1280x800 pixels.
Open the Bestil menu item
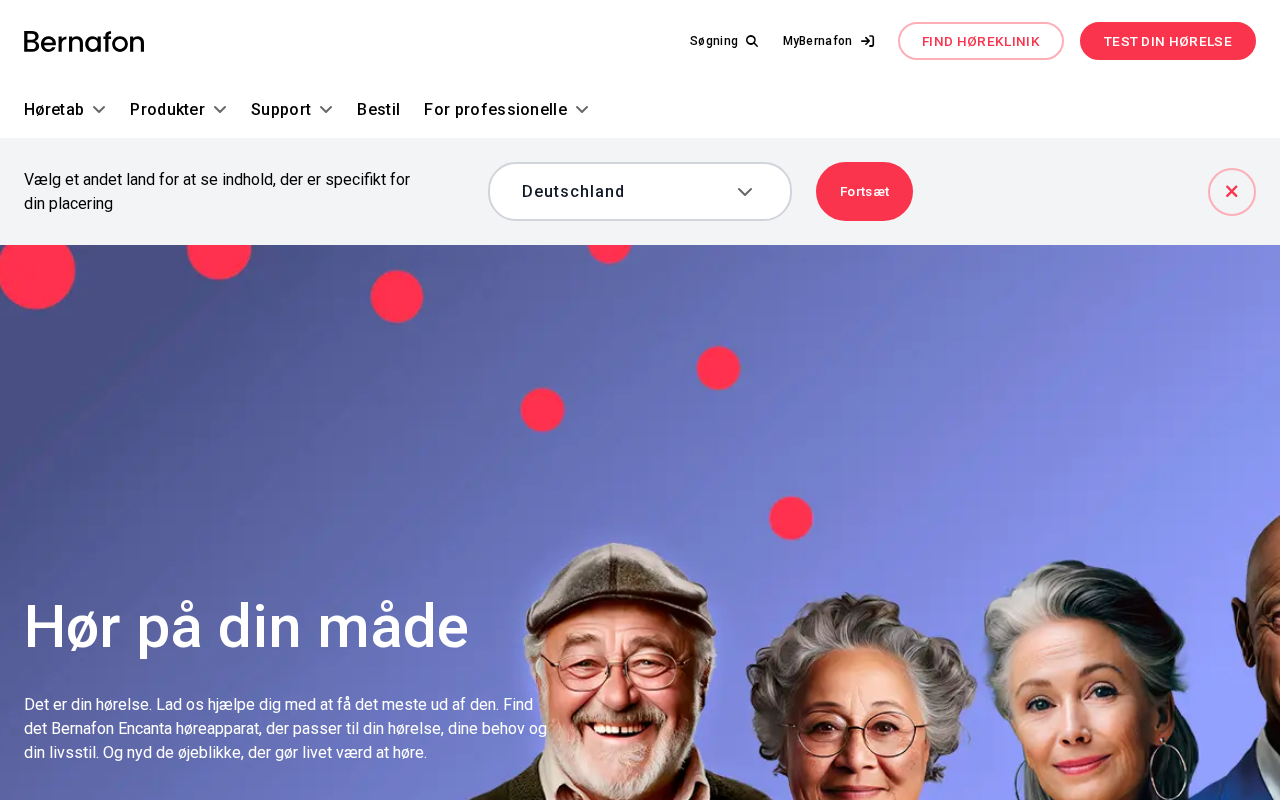[378, 110]
